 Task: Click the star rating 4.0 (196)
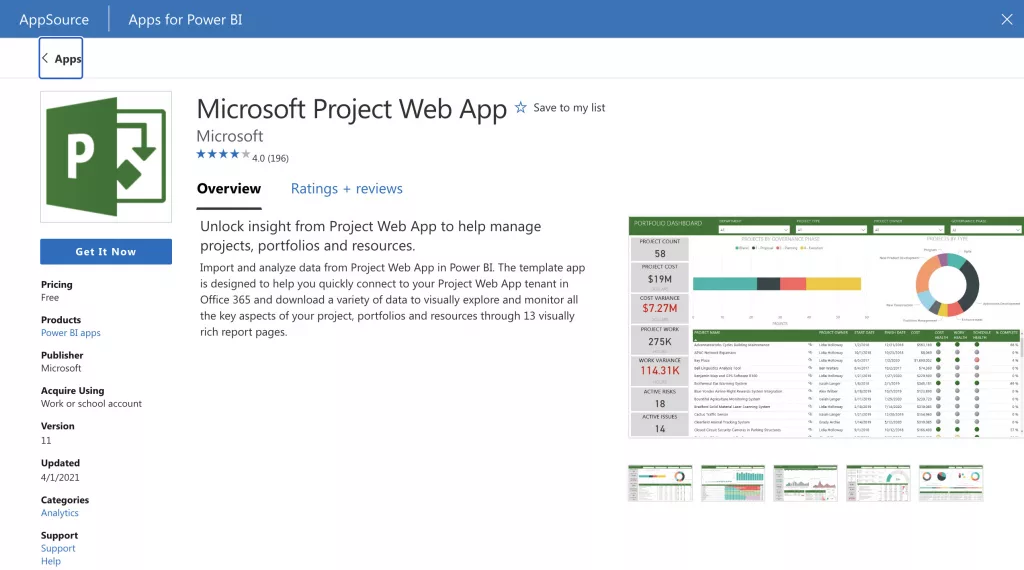pyautogui.click(x=242, y=155)
